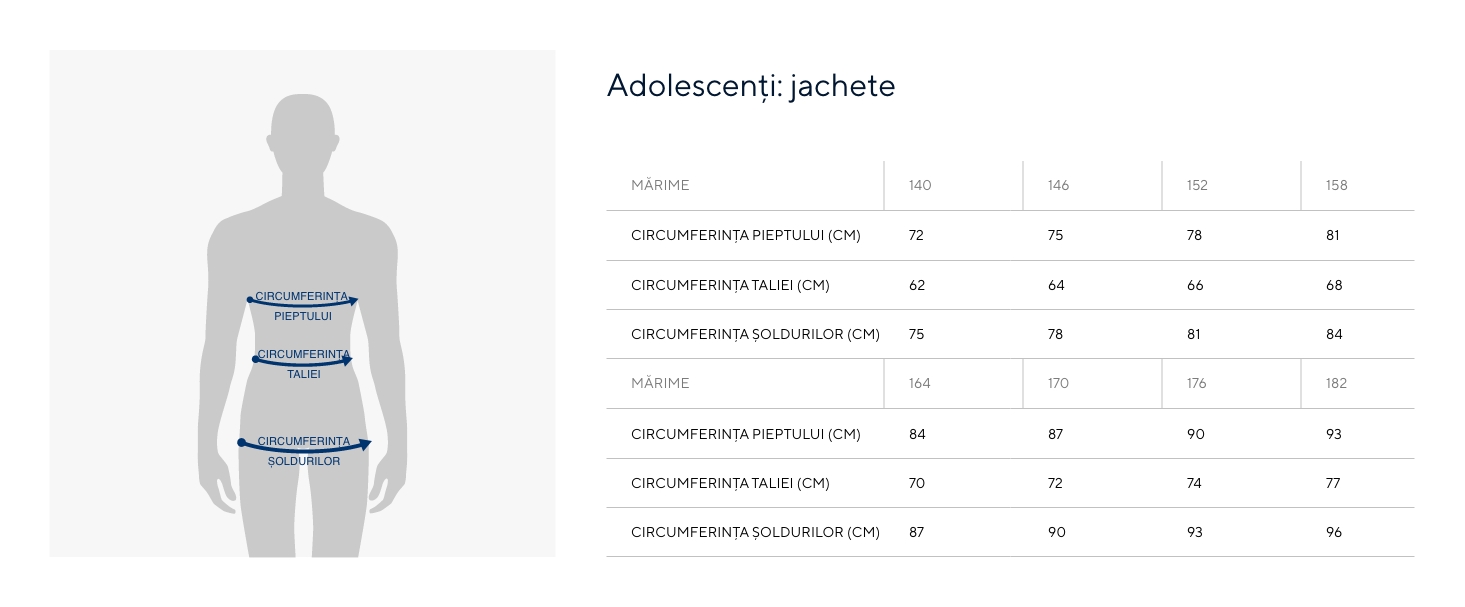Click waist circumference value for size 182
This screenshot has width=1465, height=607.
(x=1334, y=483)
